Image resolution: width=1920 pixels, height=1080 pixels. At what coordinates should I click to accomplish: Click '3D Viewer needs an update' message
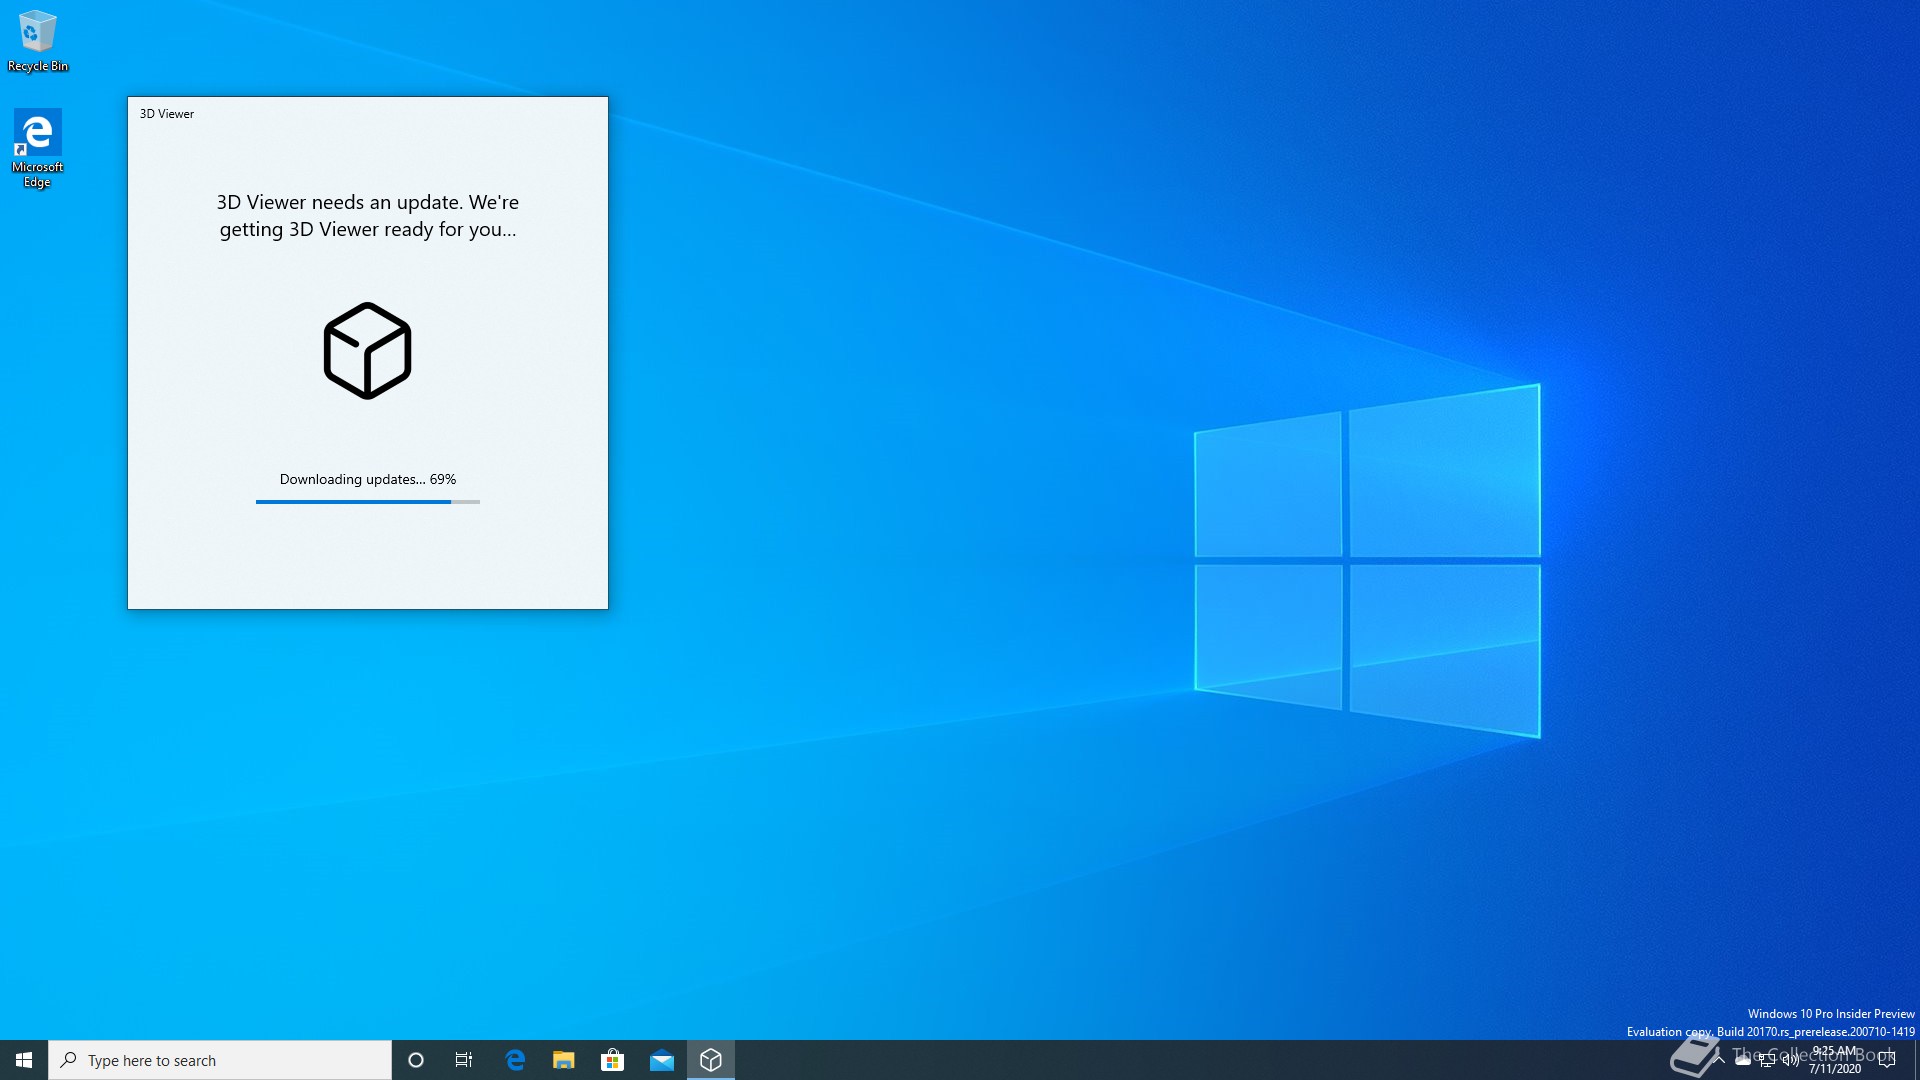tap(368, 216)
